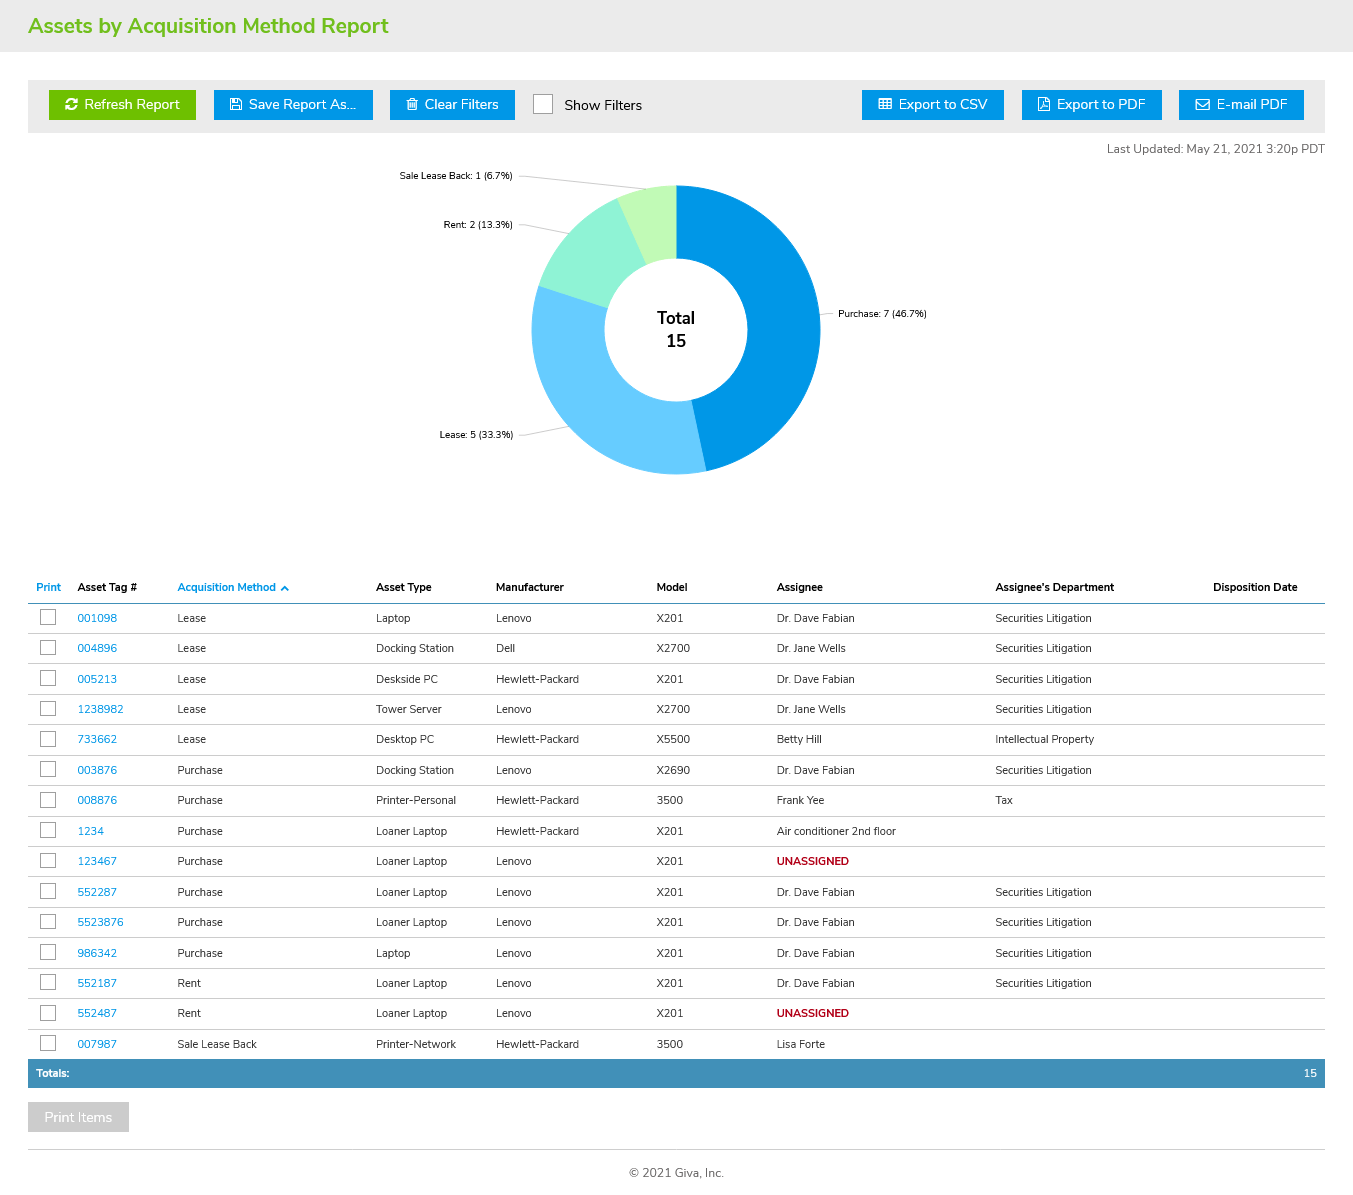This screenshot has height=1195, width=1353.
Task: Click the refresh icon on Refresh Report
Action: point(70,104)
